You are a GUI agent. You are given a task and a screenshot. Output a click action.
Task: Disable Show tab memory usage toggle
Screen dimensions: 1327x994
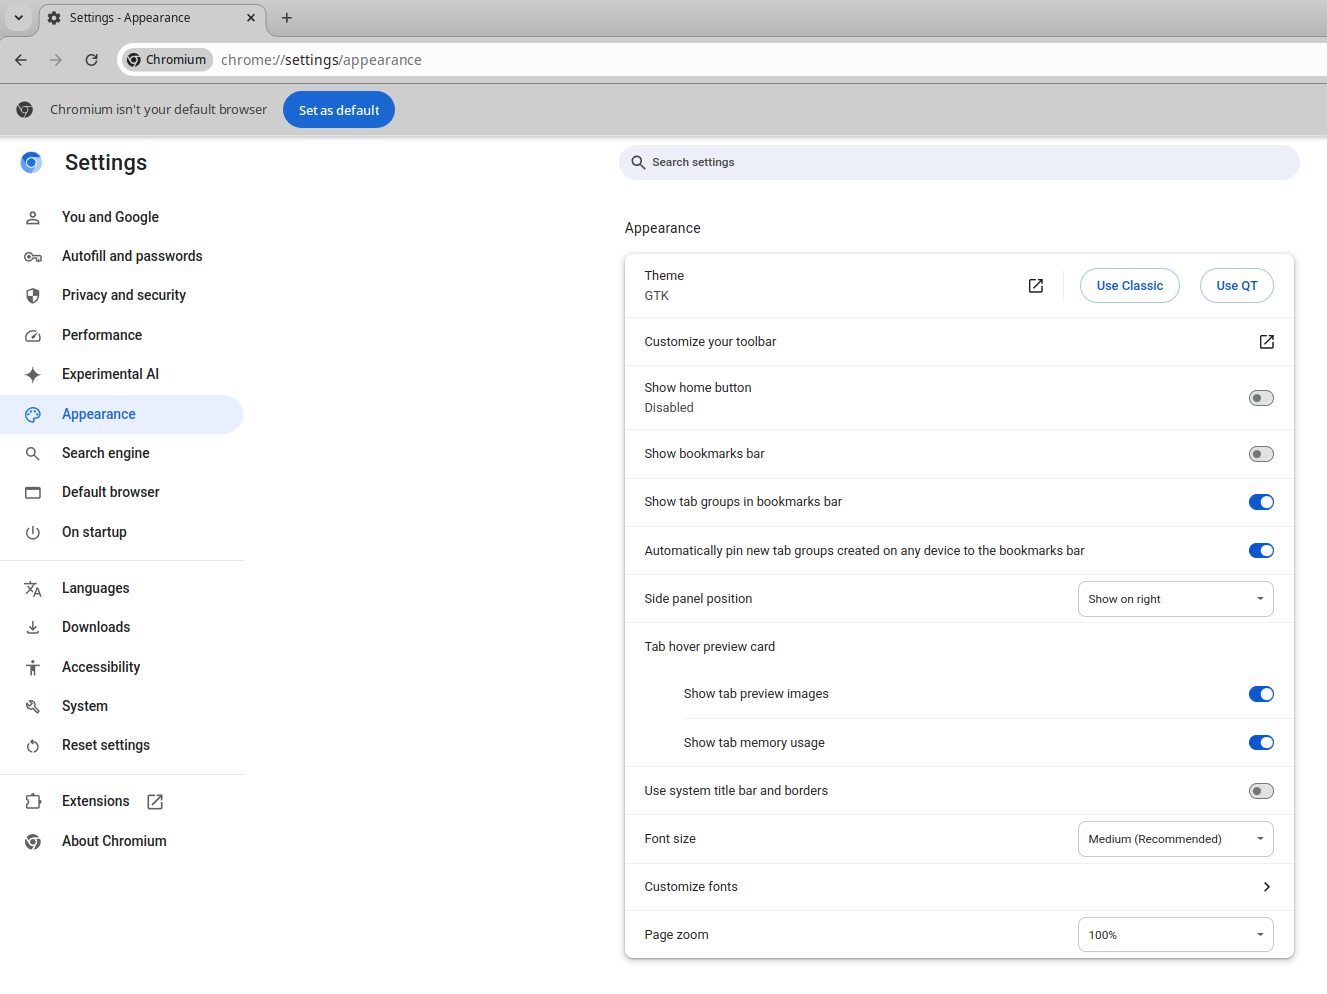click(x=1261, y=743)
